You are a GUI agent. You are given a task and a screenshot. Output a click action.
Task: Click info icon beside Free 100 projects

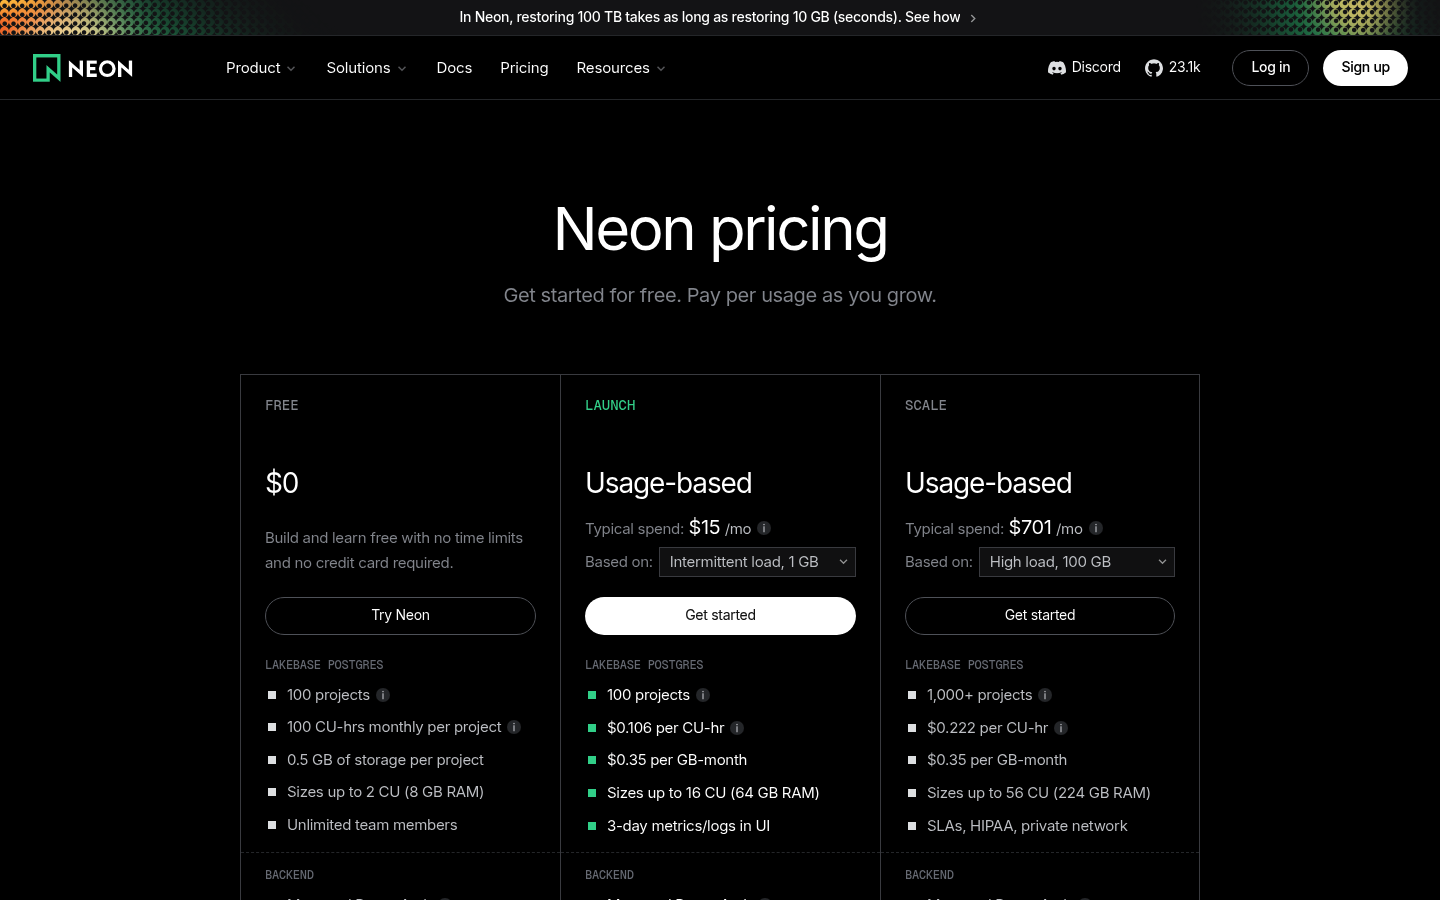pyautogui.click(x=383, y=695)
